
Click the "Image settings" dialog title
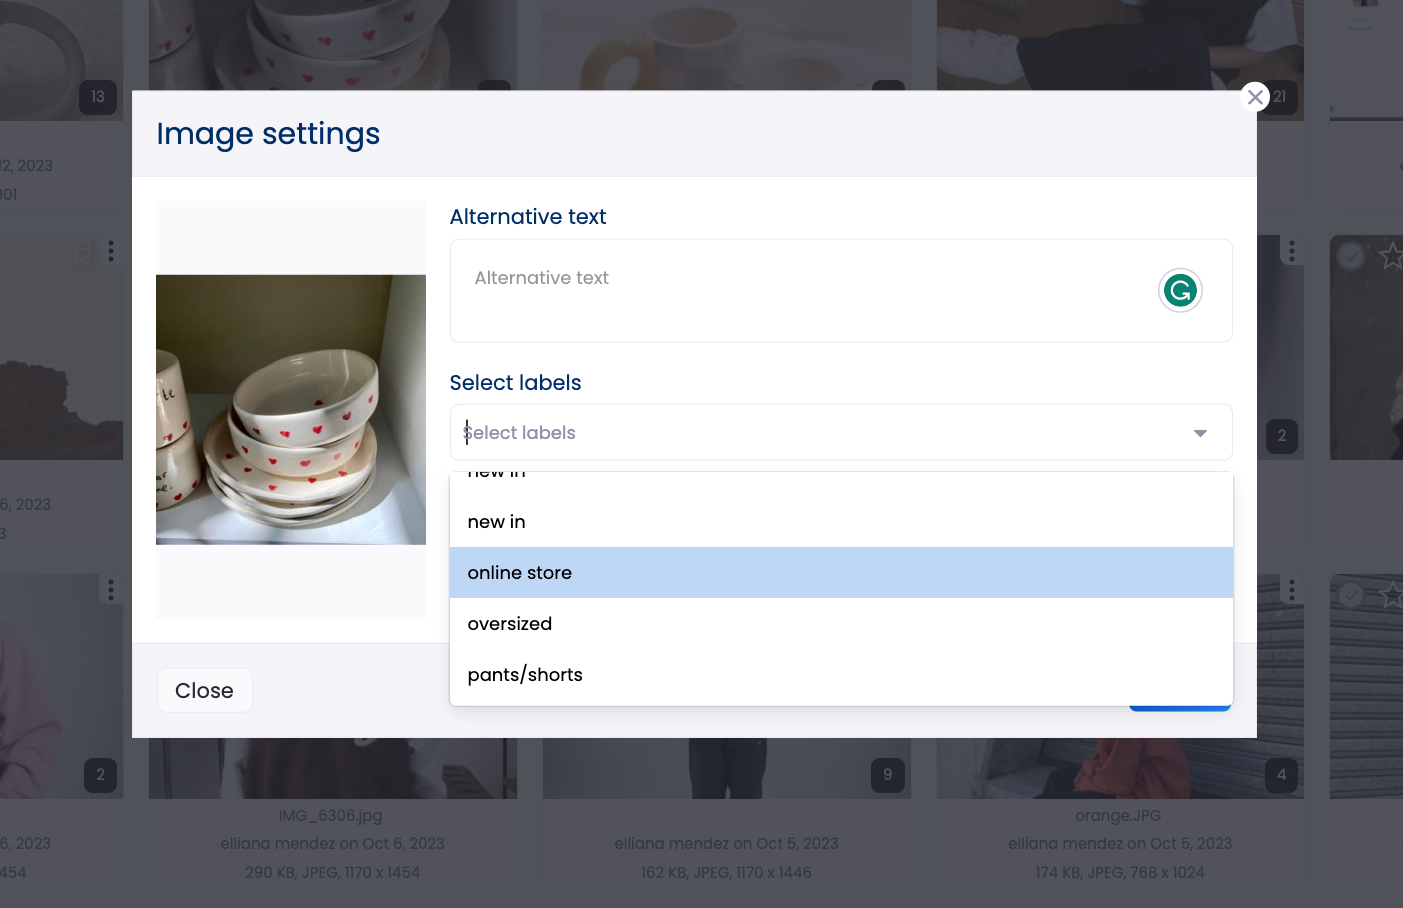(268, 134)
